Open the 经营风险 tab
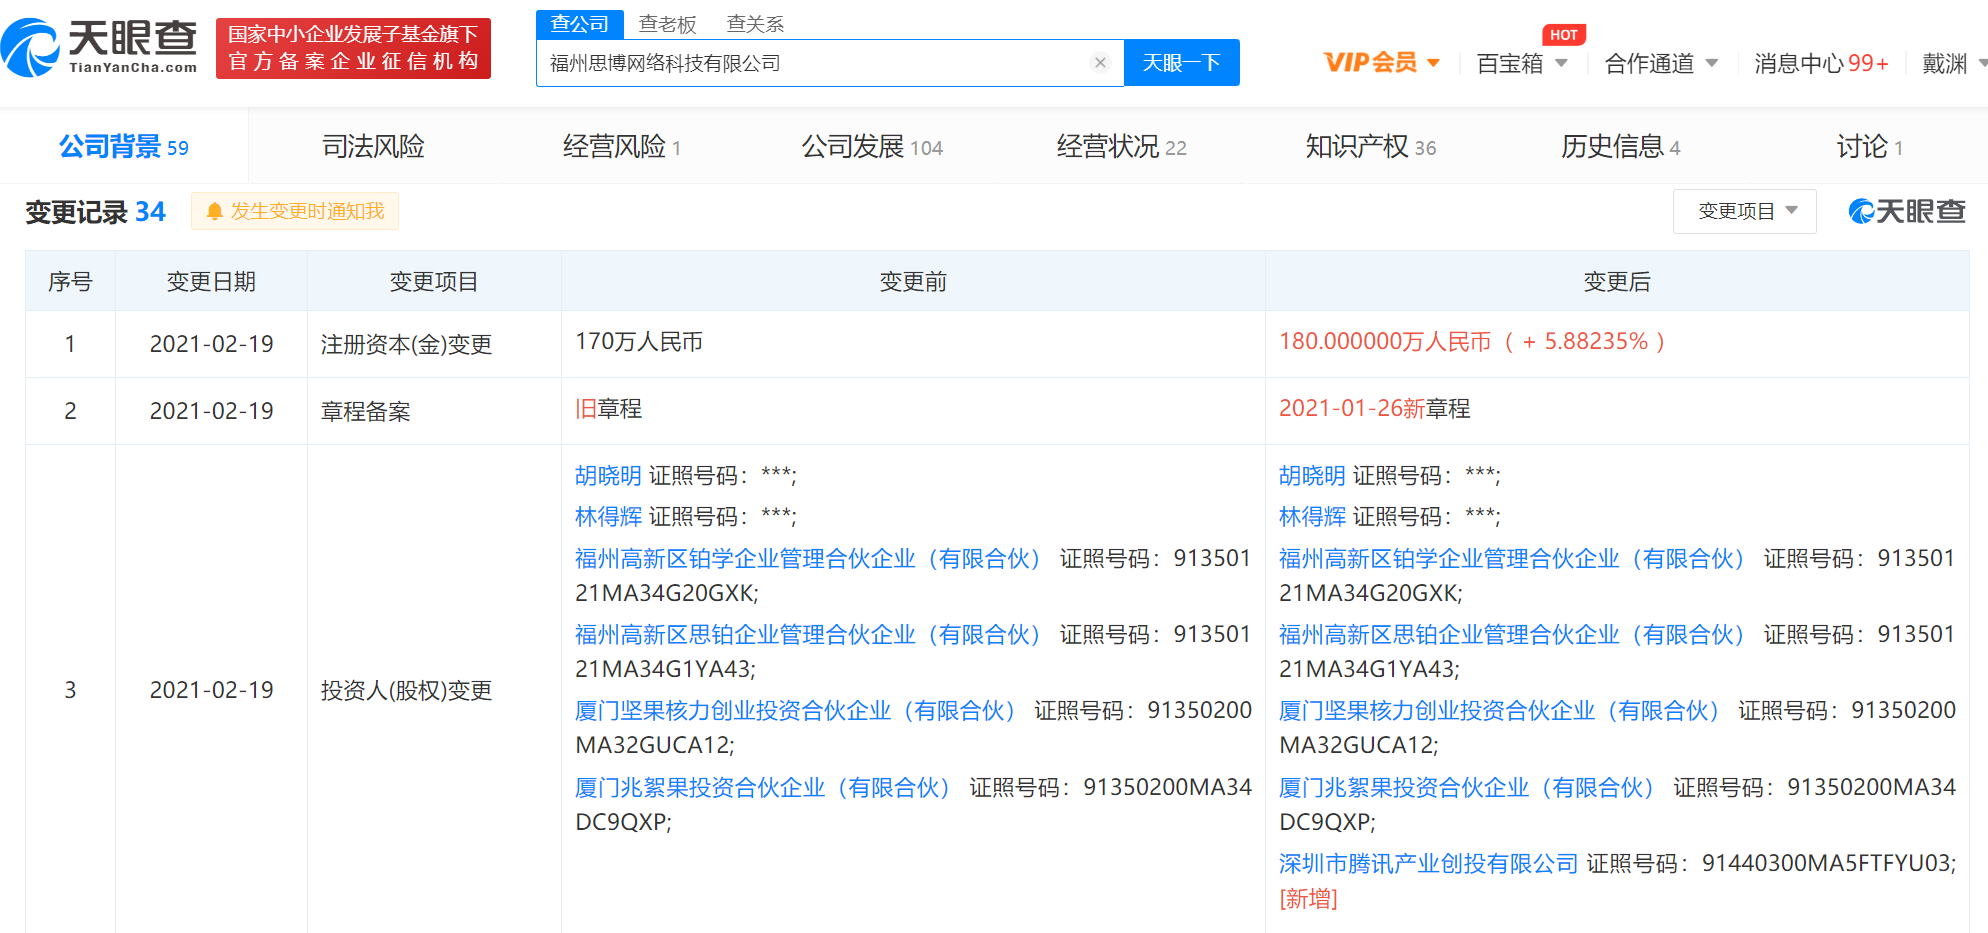 tap(622, 147)
